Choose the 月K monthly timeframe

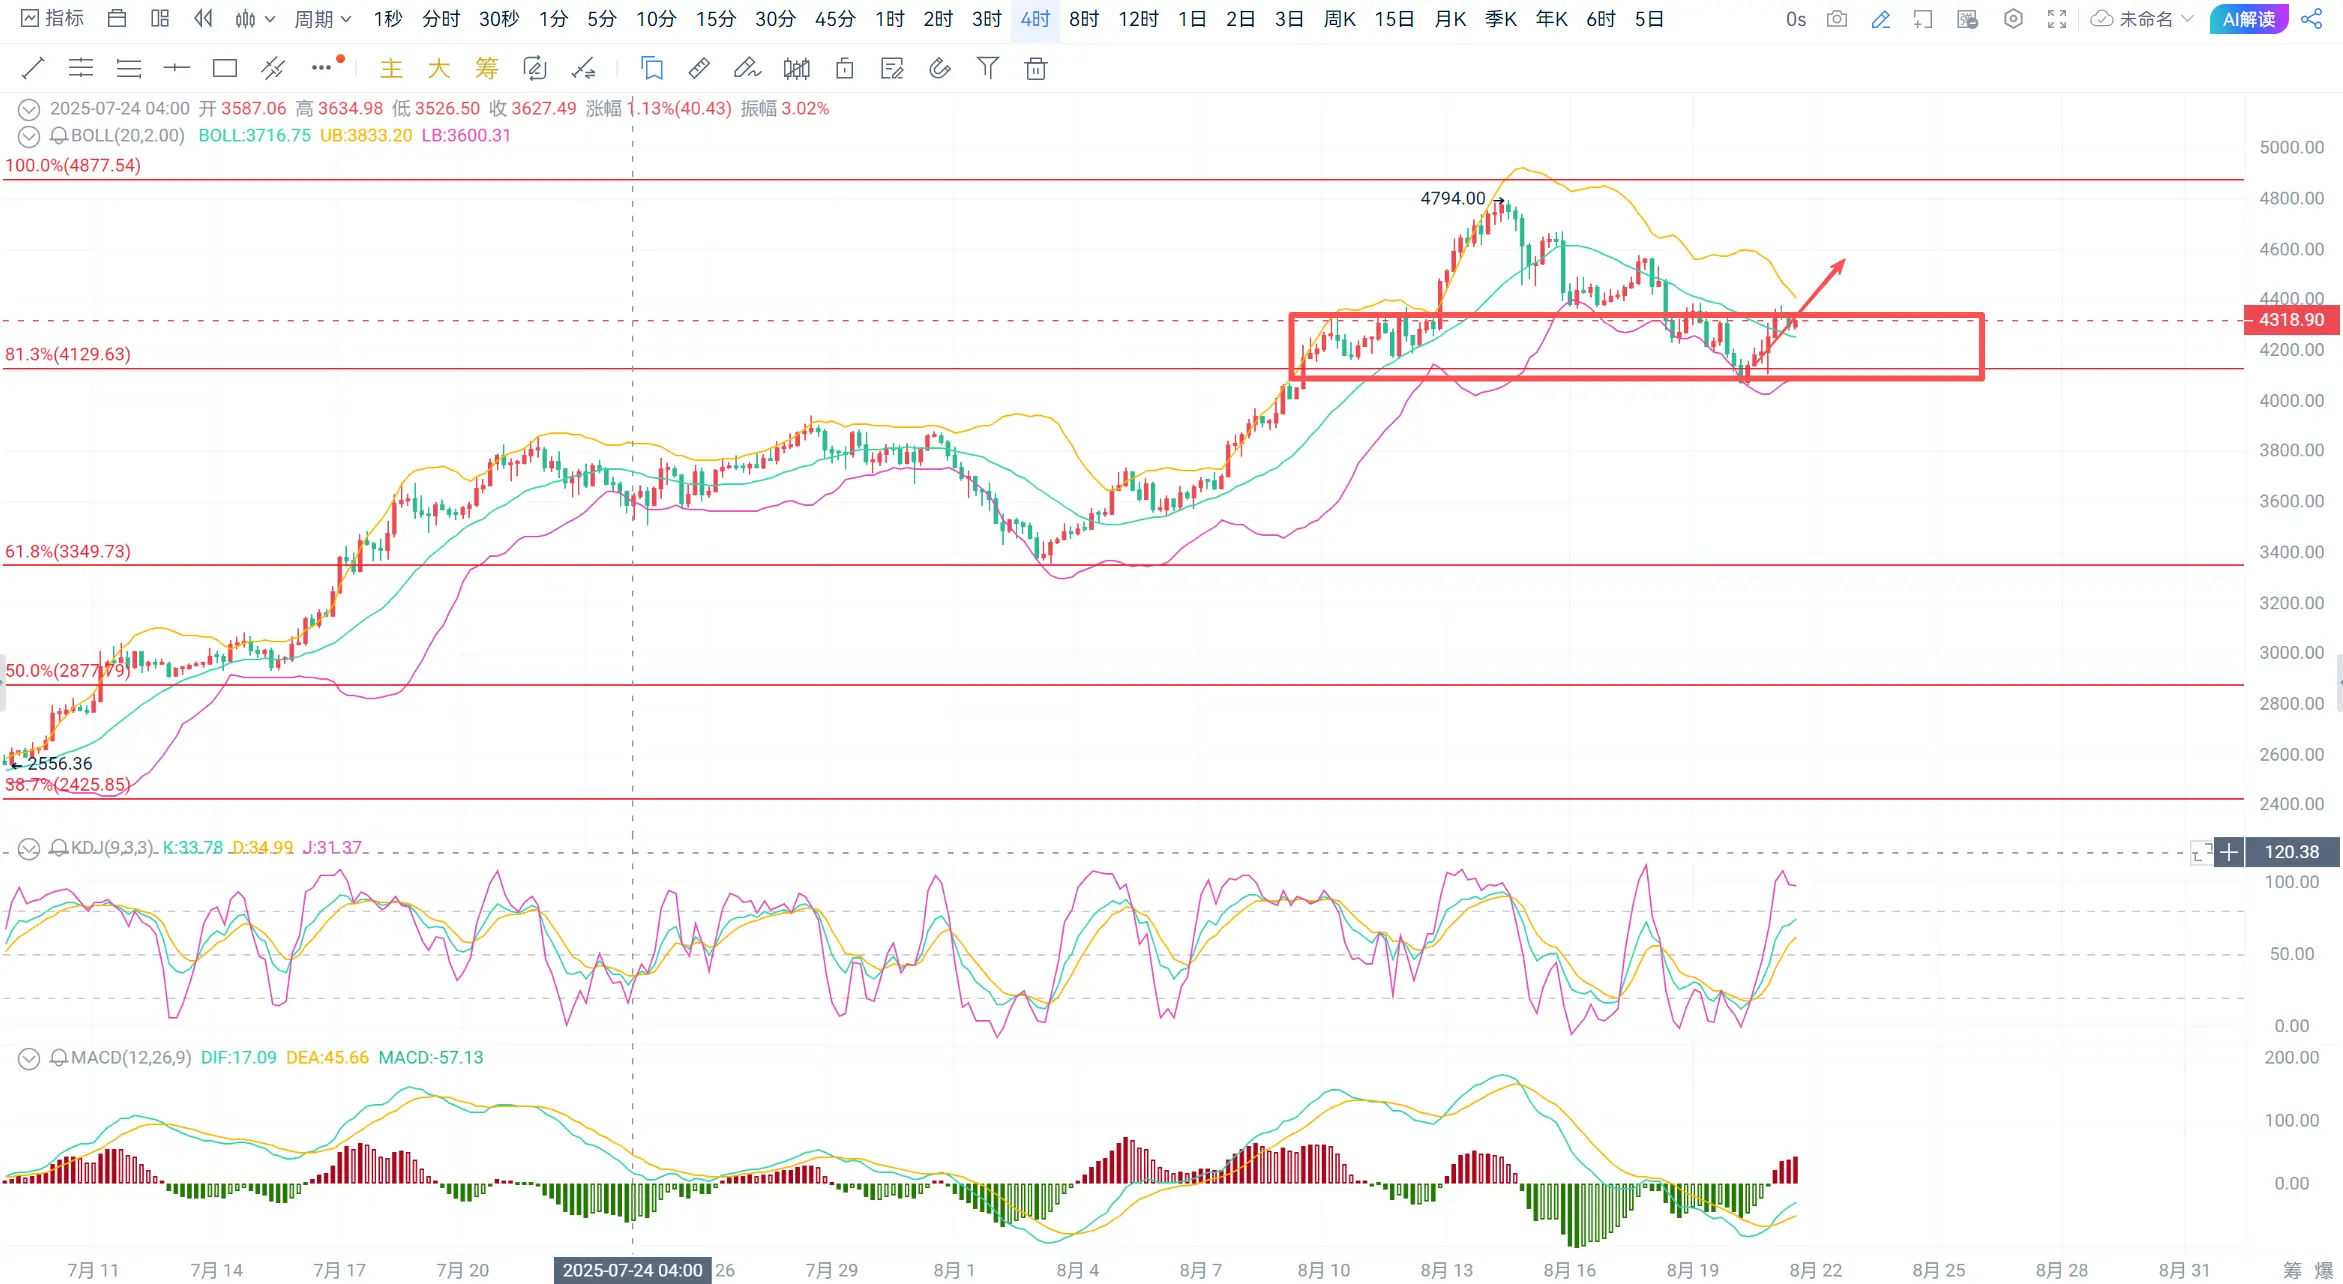pyautogui.click(x=1450, y=18)
